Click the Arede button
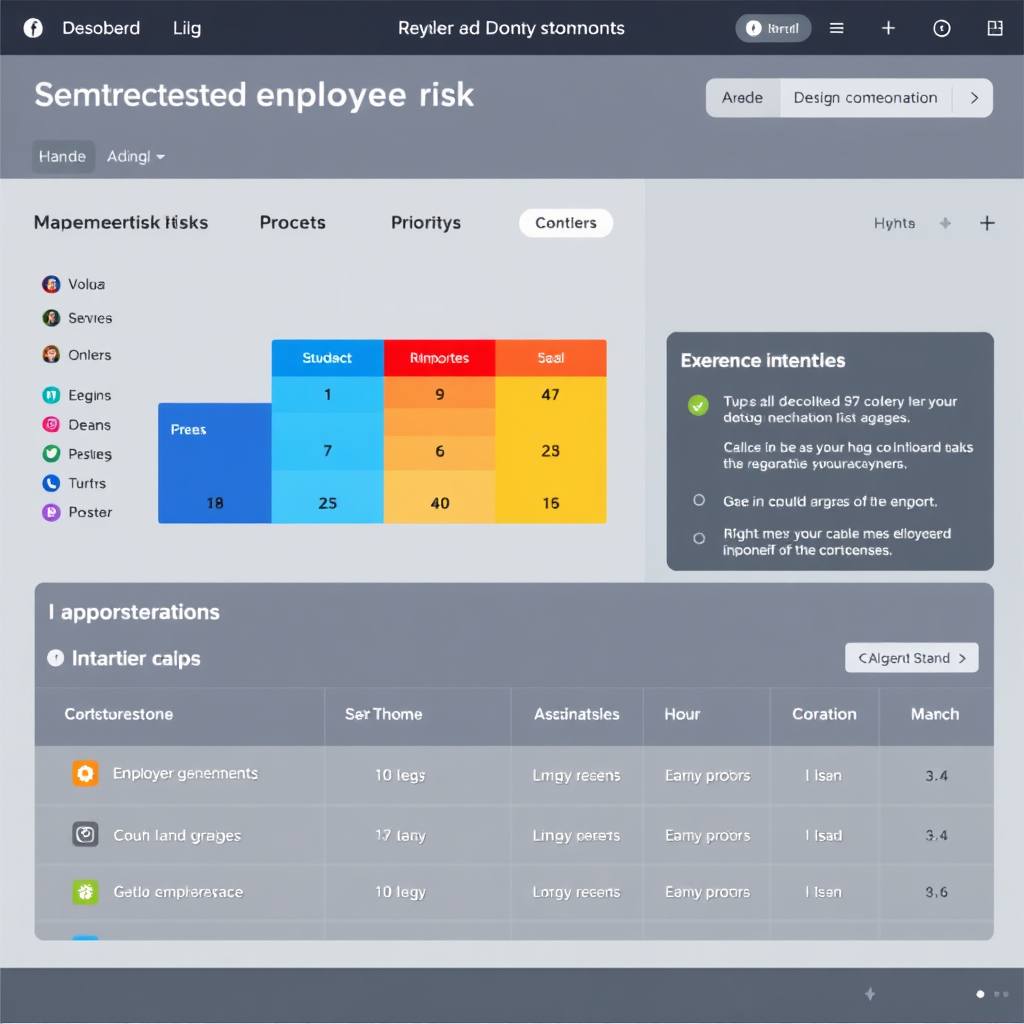Screen dimensions: 1024x1024 coord(742,98)
